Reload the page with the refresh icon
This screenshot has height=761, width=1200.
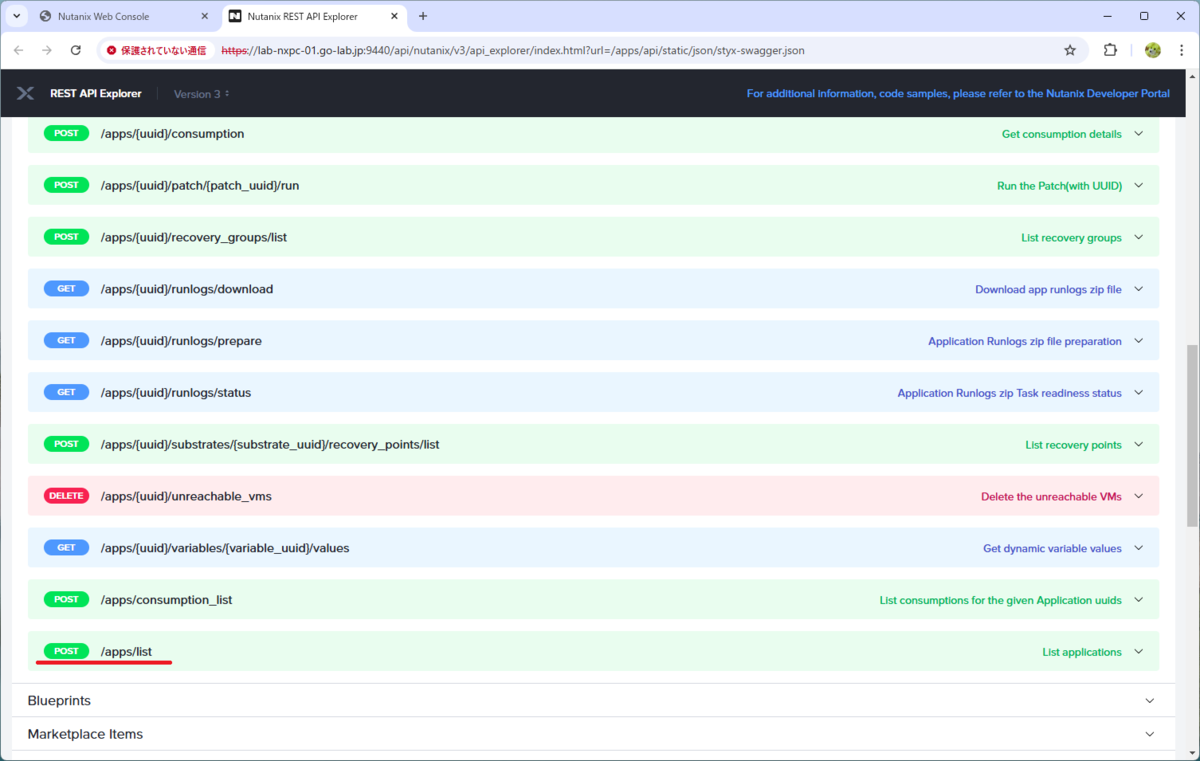(76, 50)
